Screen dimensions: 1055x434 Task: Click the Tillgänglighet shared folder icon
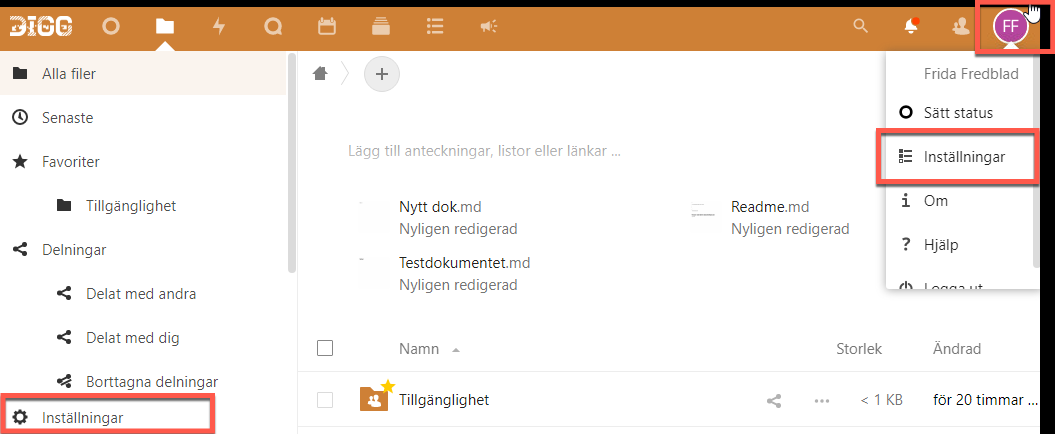pos(375,398)
